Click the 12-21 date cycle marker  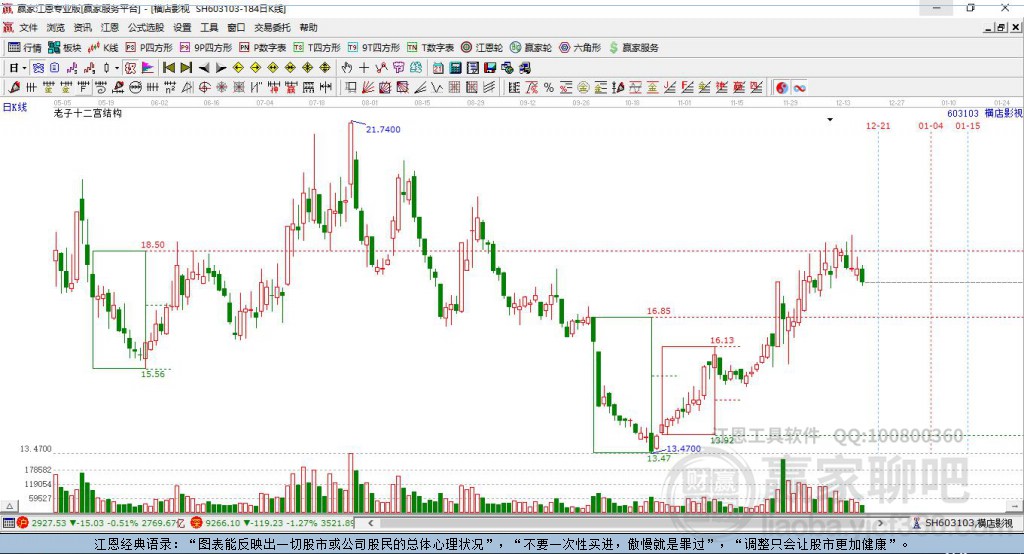pos(878,125)
